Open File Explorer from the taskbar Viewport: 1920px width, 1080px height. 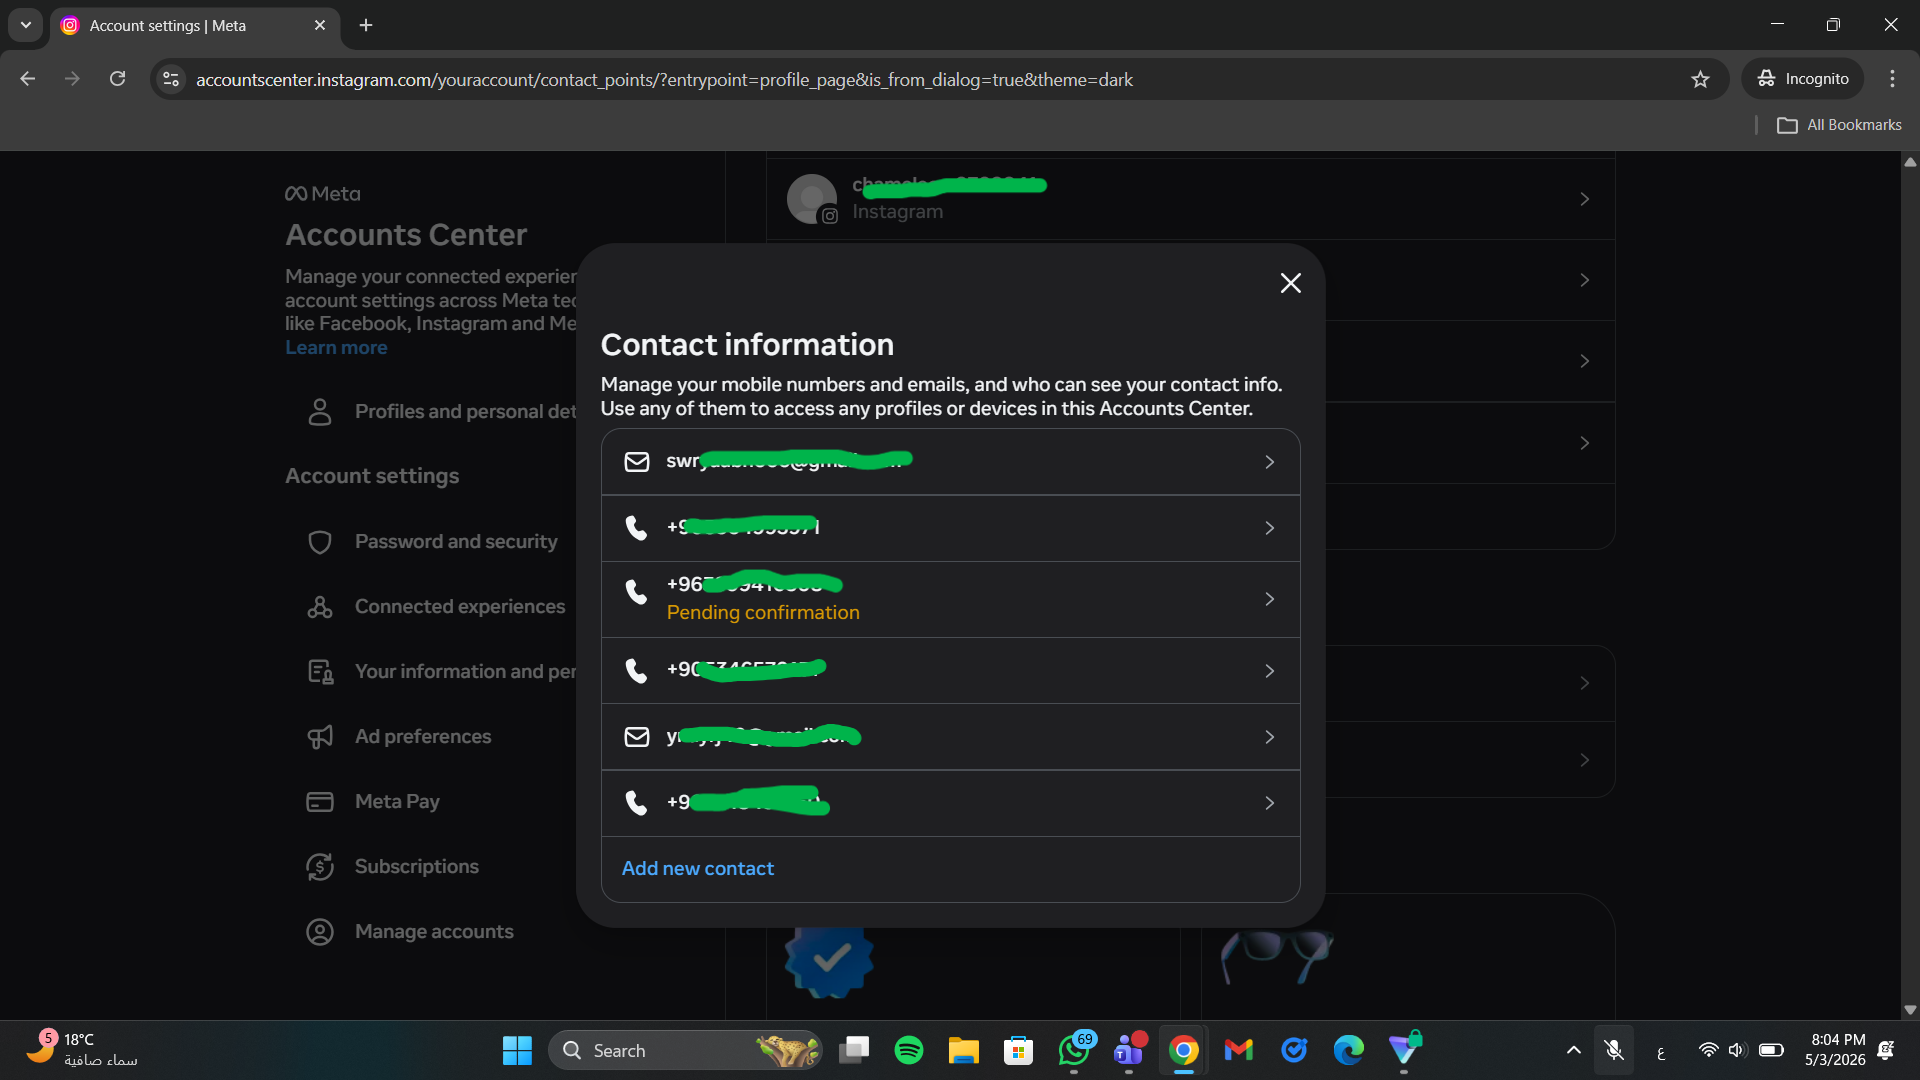pos(964,1050)
